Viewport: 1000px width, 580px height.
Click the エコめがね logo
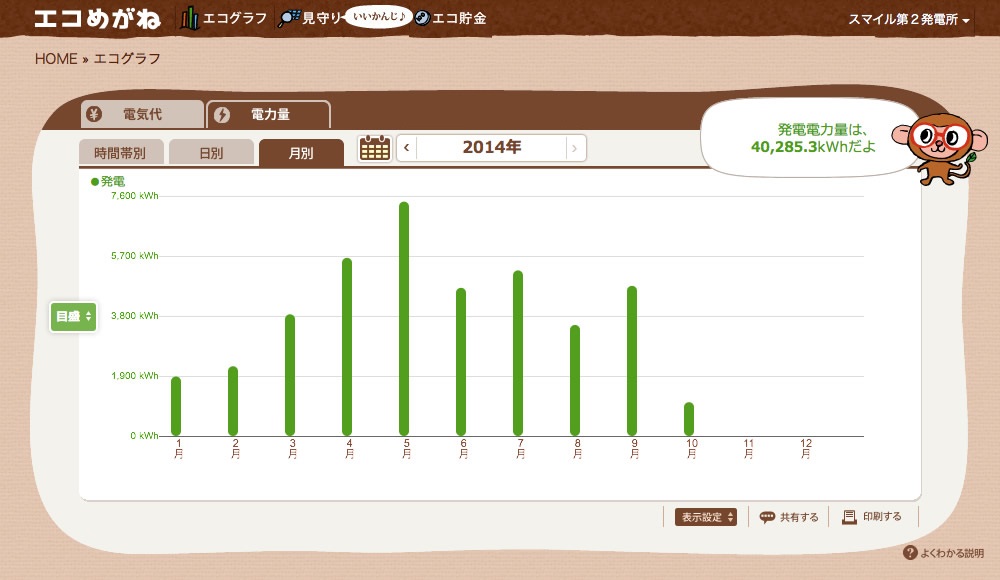97,19
